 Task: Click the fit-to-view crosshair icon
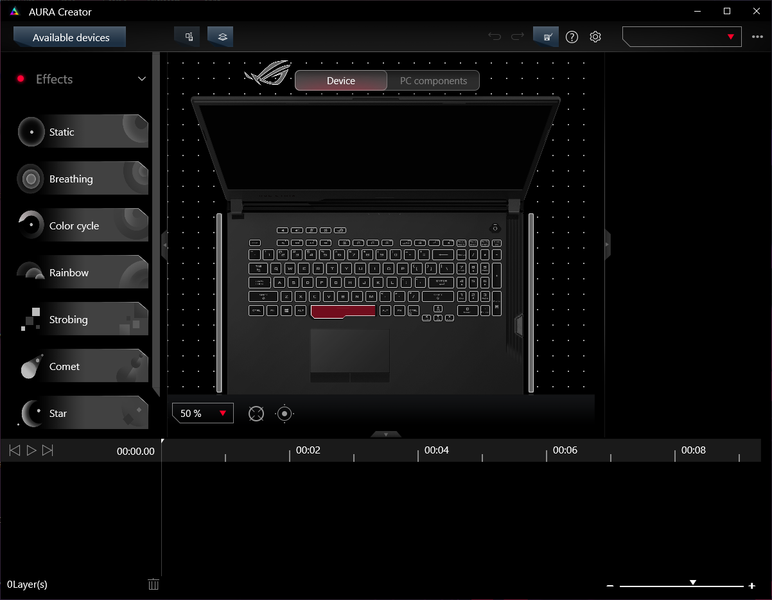pos(256,414)
